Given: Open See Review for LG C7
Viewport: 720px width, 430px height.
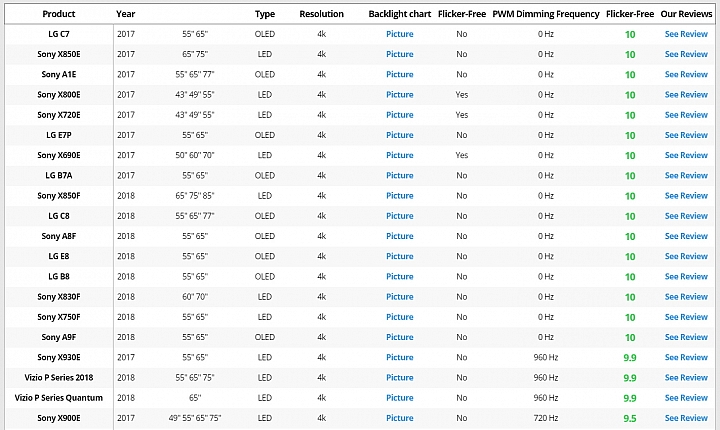Looking at the screenshot, I should (686, 34).
